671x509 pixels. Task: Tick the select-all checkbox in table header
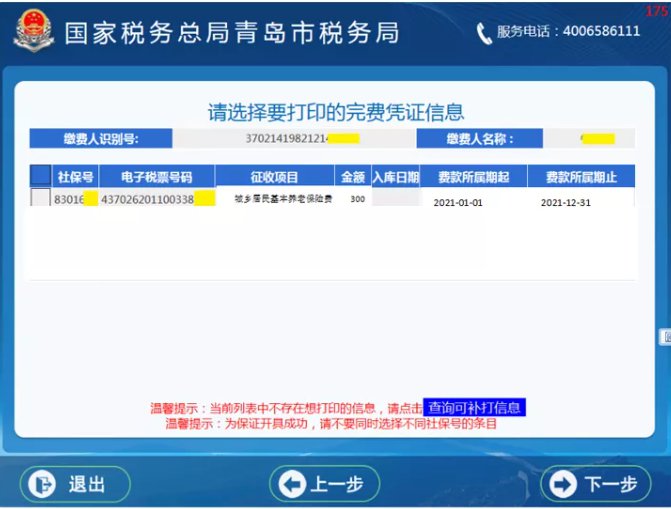pos(41,176)
